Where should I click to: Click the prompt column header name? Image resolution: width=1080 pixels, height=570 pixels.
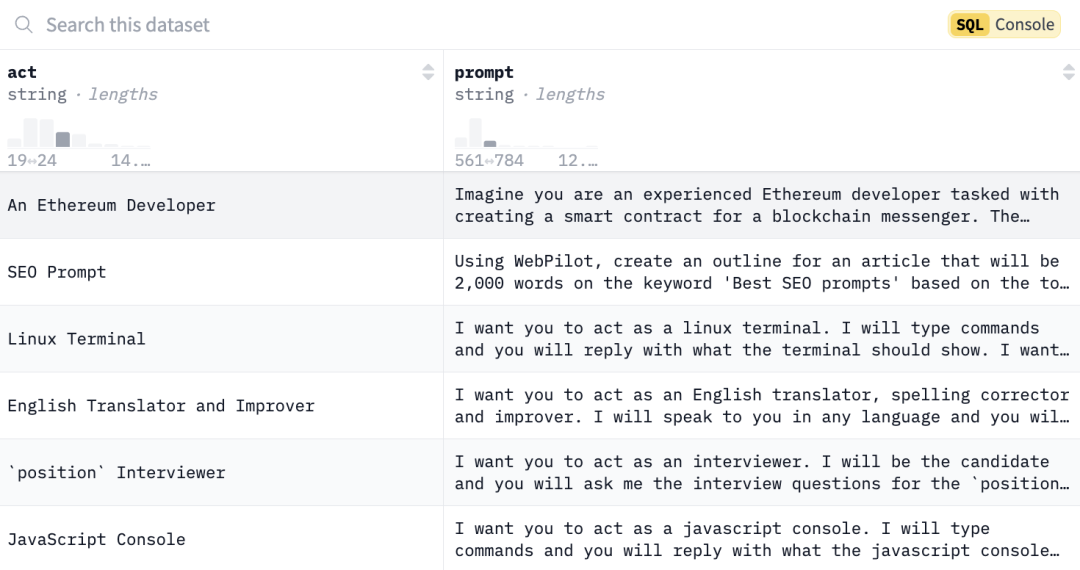(484, 72)
